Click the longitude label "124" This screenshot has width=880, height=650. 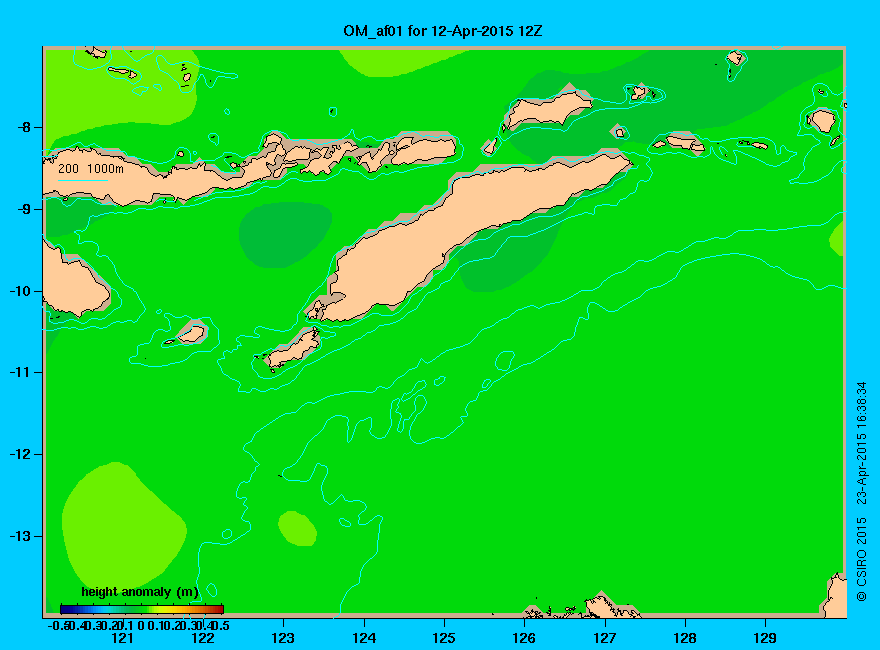364,638
